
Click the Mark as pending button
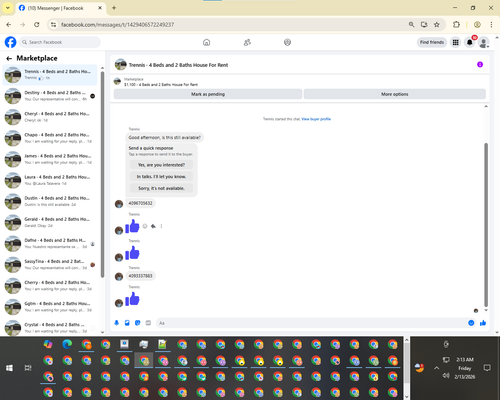208,94
